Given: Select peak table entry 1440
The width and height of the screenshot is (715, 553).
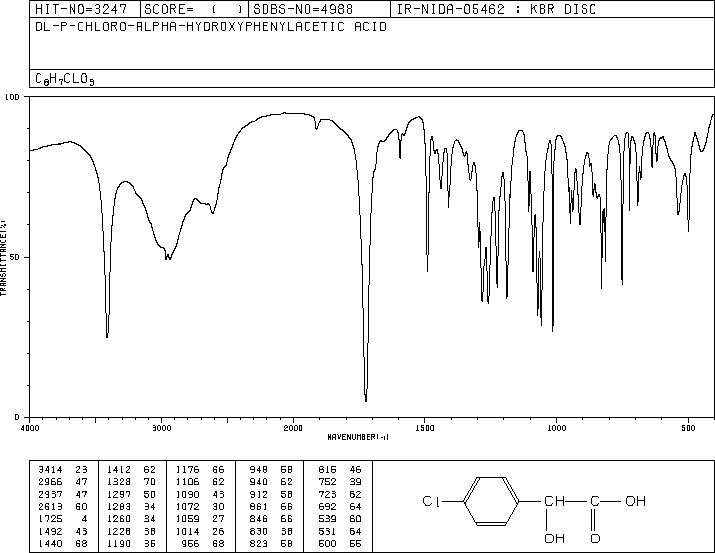Looking at the screenshot, I should pyautogui.click(x=62, y=544).
